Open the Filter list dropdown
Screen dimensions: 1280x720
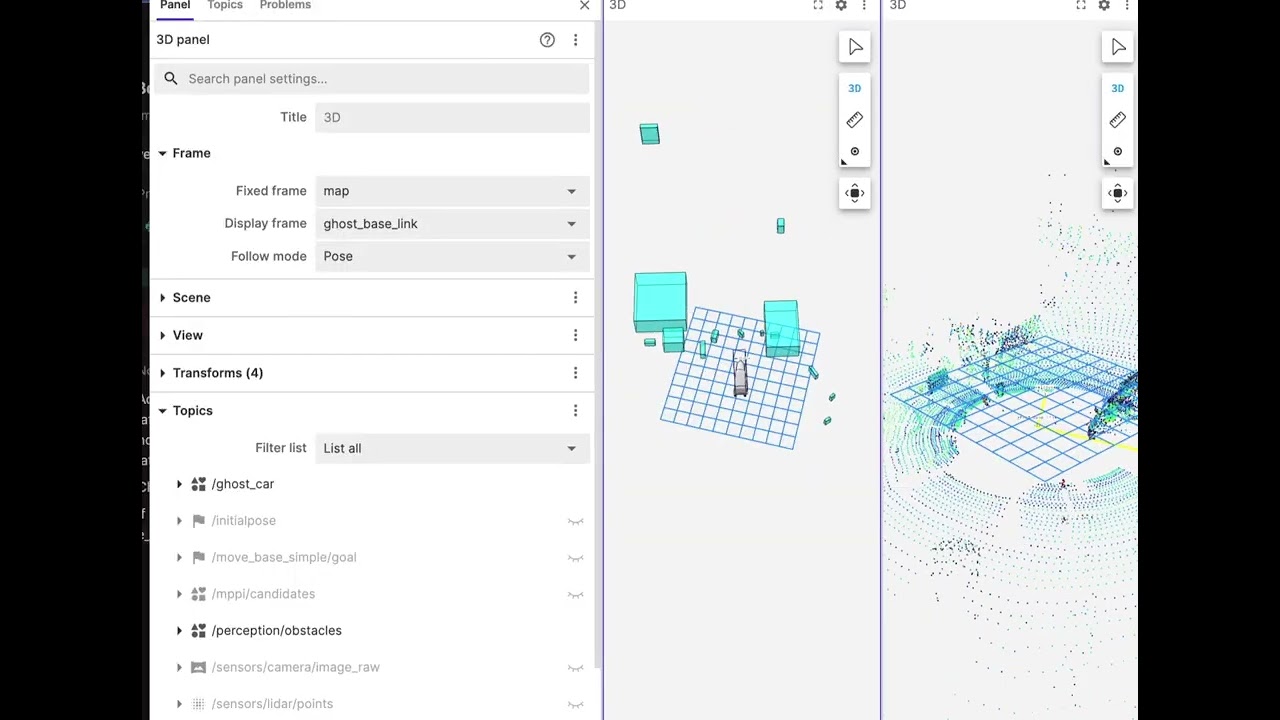(452, 448)
